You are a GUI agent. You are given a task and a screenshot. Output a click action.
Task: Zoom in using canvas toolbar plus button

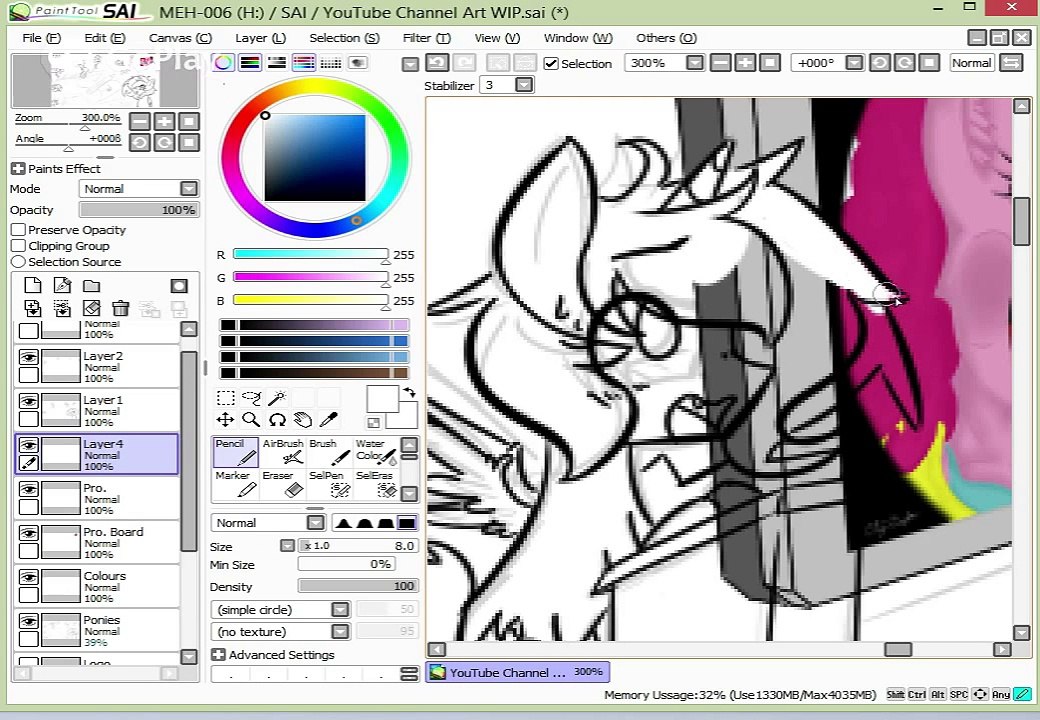click(745, 63)
